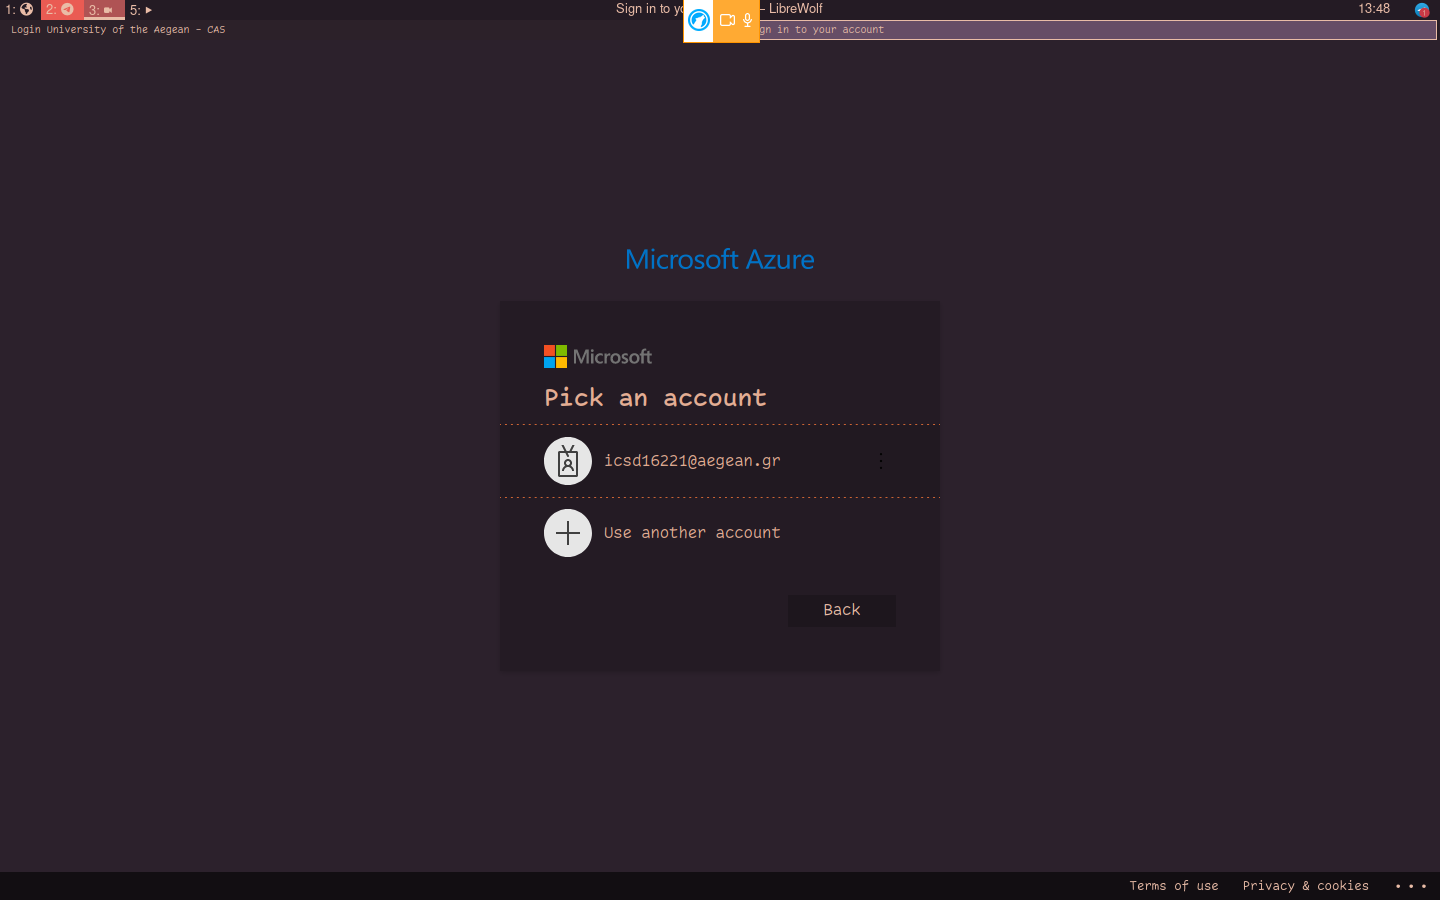Open the Privacy & cookies link

[x=1306, y=885]
